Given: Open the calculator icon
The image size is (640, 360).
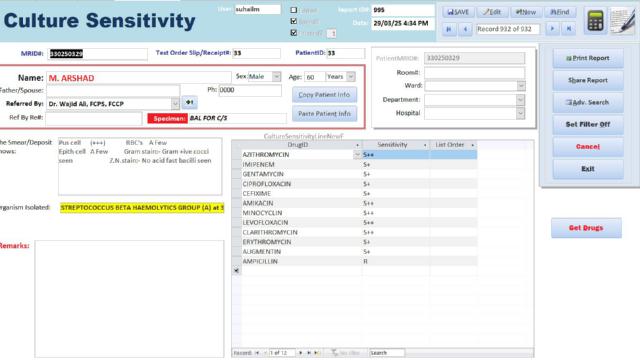Looking at the screenshot, I should tap(595, 20).
